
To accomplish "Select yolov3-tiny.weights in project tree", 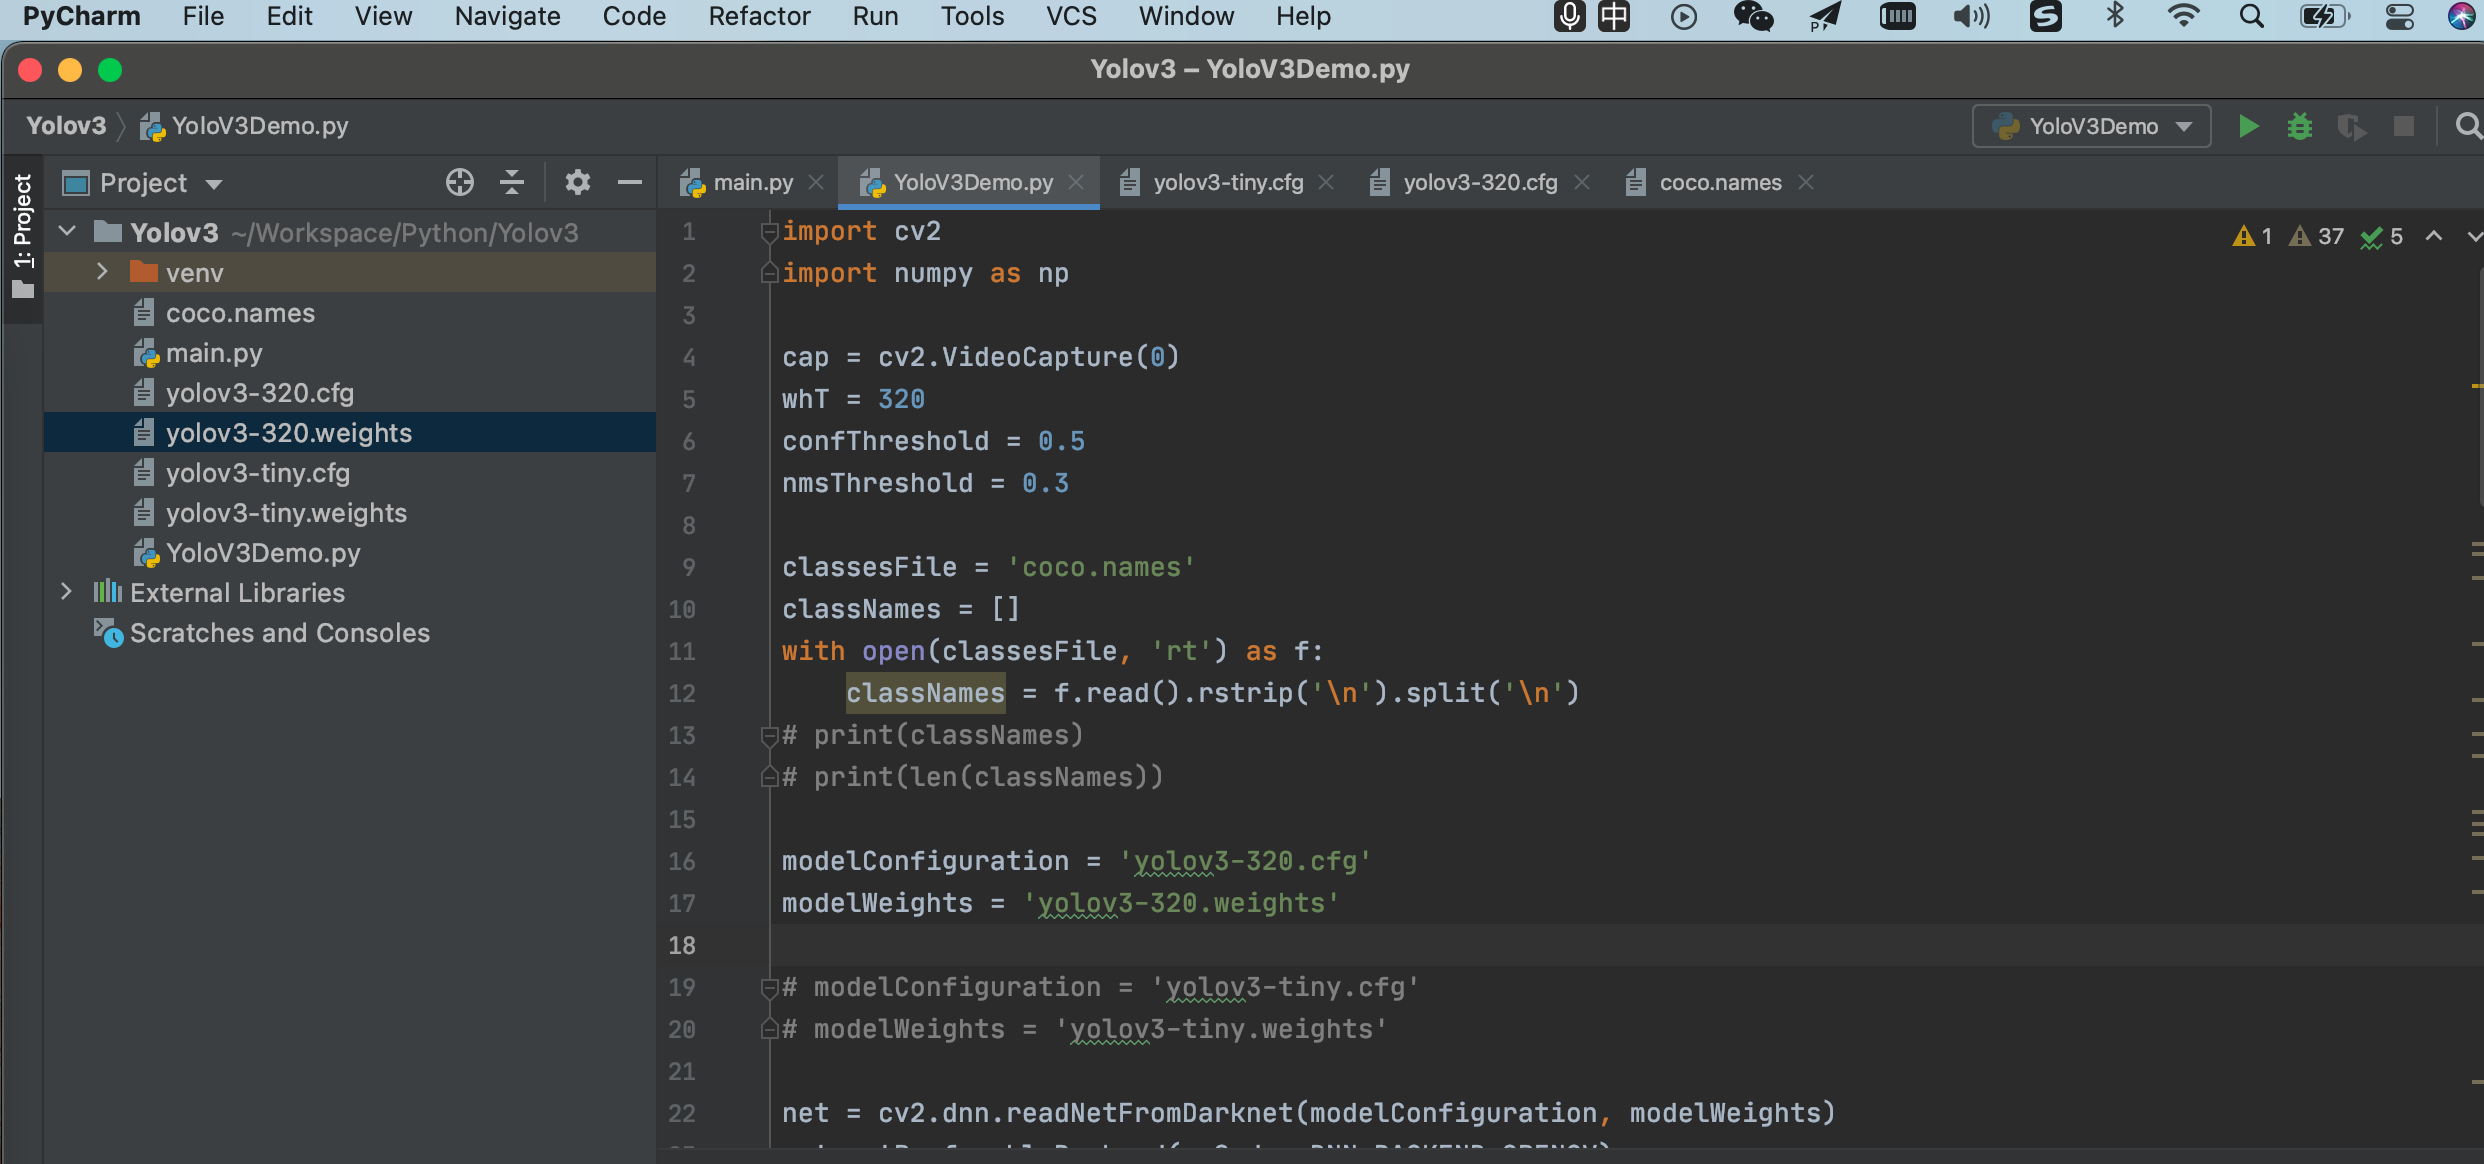I will click(286, 513).
